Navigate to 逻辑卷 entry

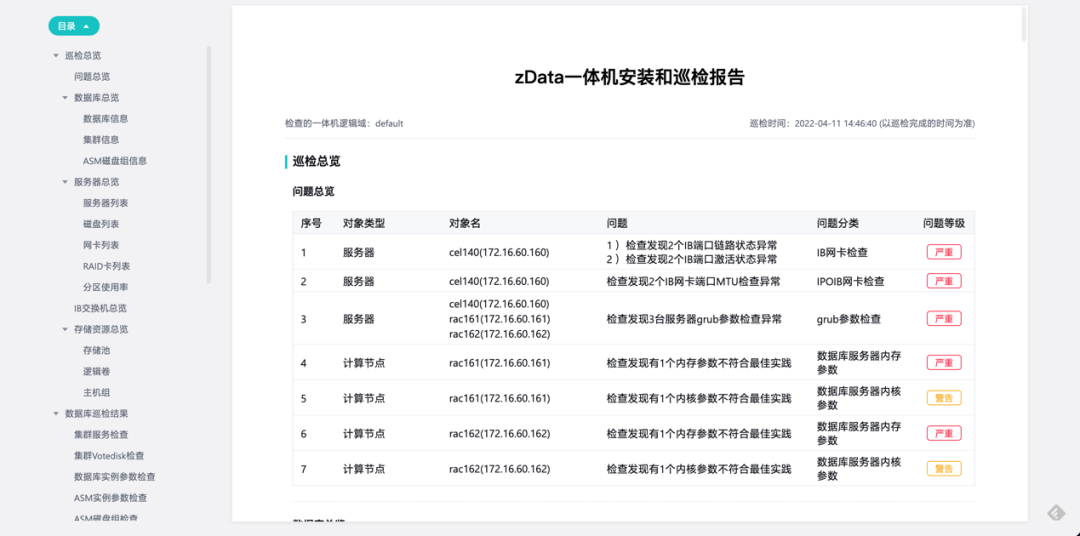96,371
